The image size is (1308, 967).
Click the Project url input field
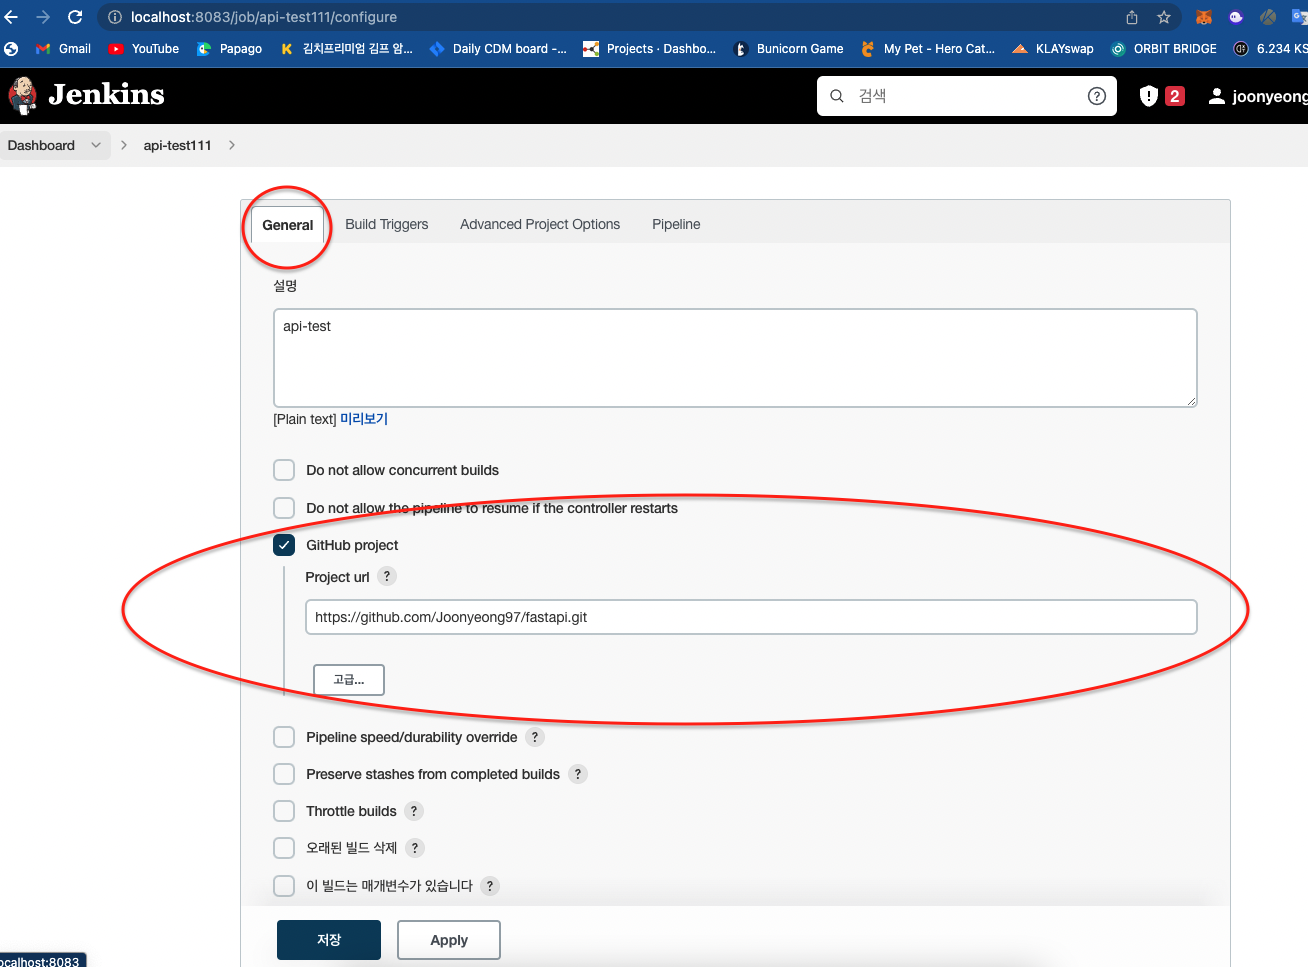tap(751, 617)
